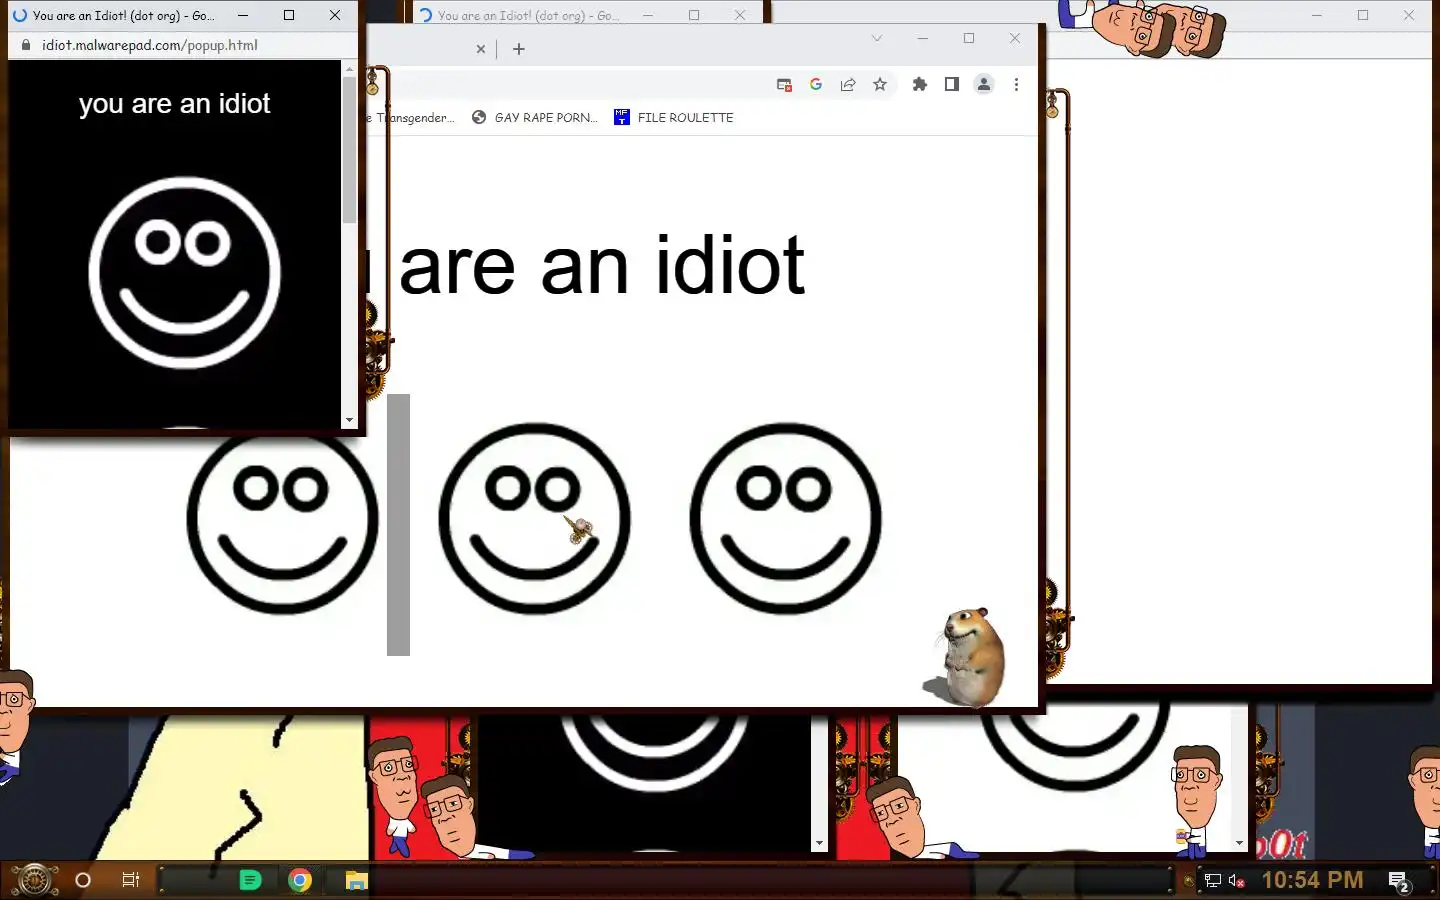
Task: Open Task View on the taskbar
Action: (x=130, y=880)
